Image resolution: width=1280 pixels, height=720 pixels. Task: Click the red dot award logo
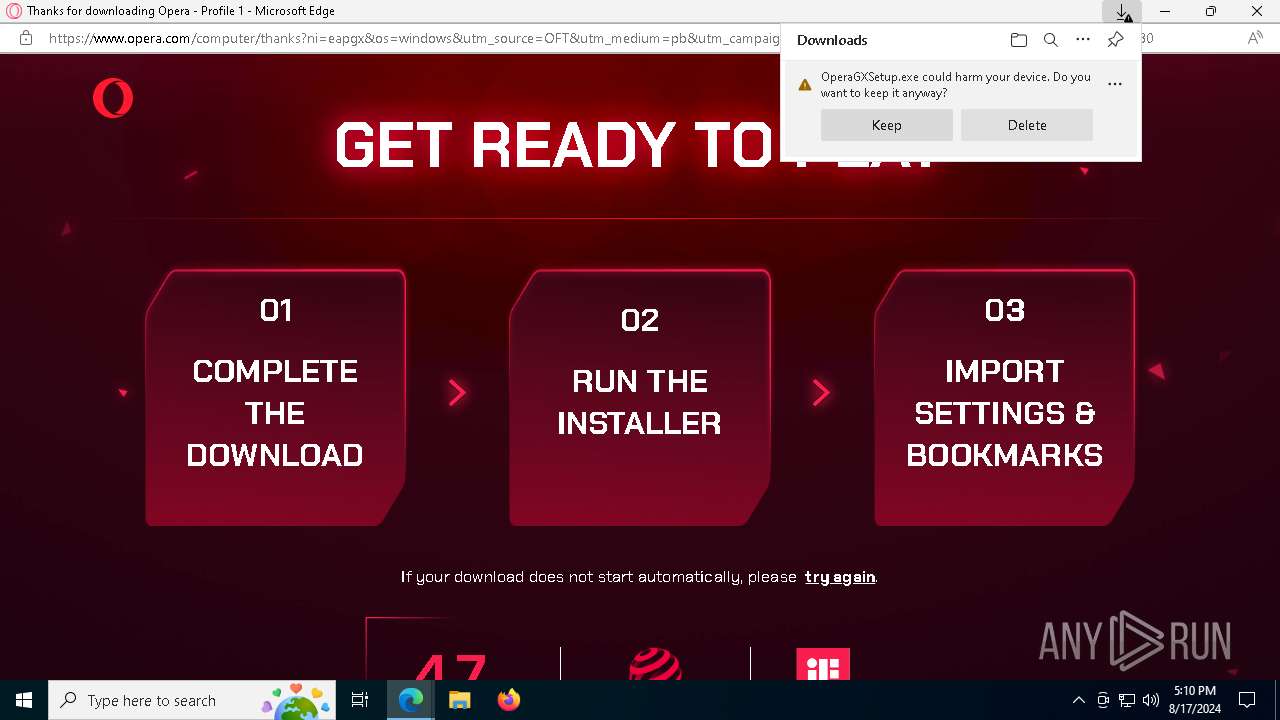click(x=656, y=665)
